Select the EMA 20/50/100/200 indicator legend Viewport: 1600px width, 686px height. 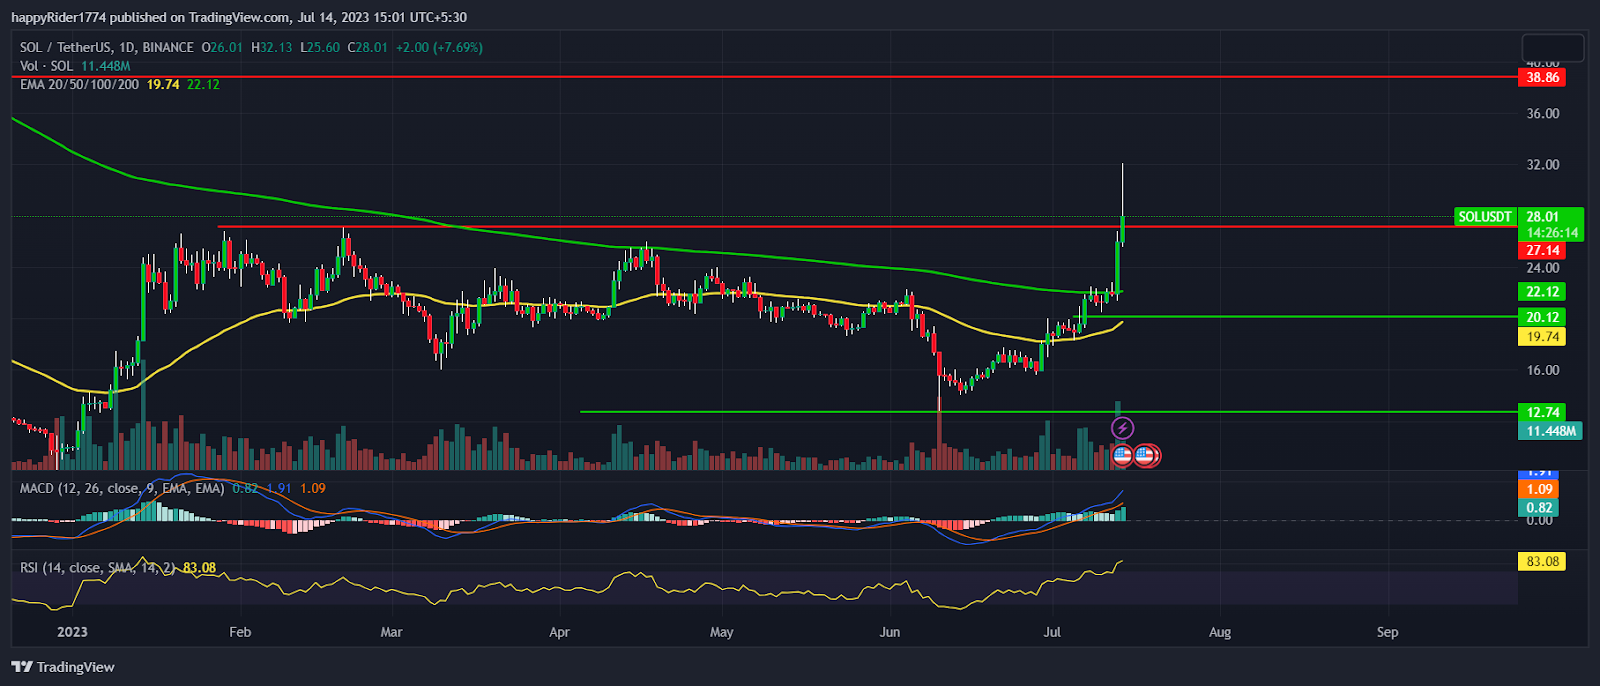(x=80, y=85)
